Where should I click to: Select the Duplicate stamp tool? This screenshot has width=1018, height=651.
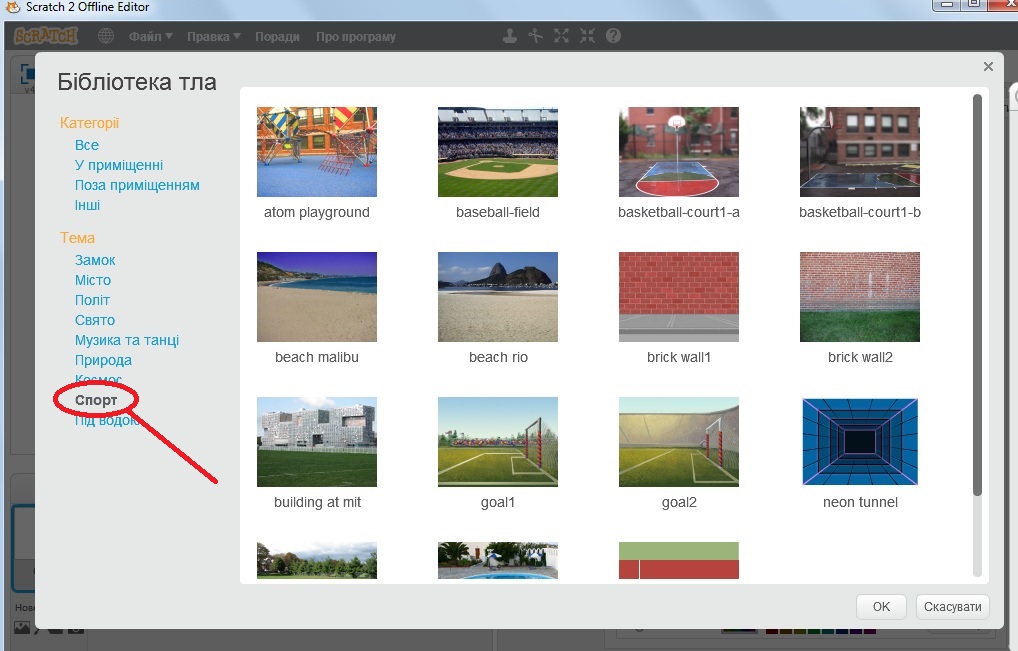pyautogui.click(x=510, y=36)
